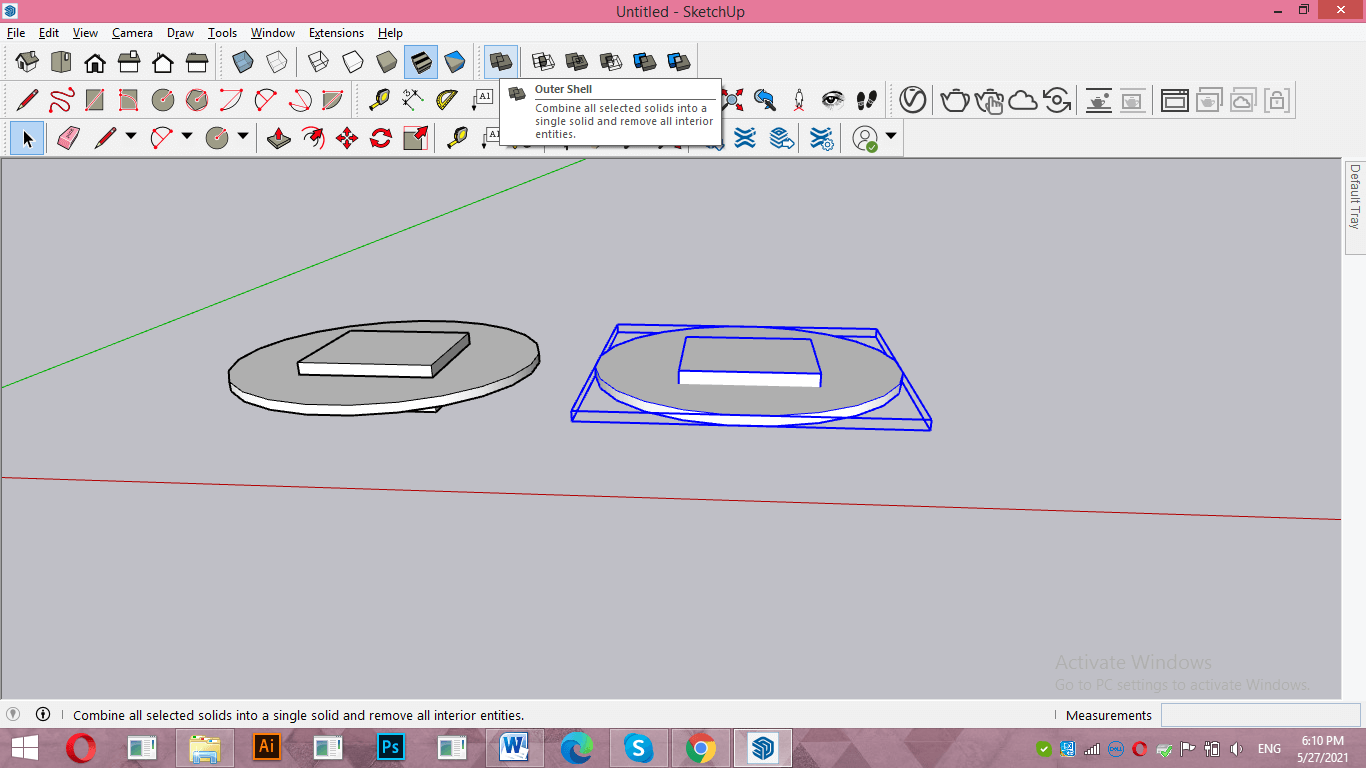Select the Freehand tool
The width and height of the screenshot is (1366, 768).
pos(61,100)
